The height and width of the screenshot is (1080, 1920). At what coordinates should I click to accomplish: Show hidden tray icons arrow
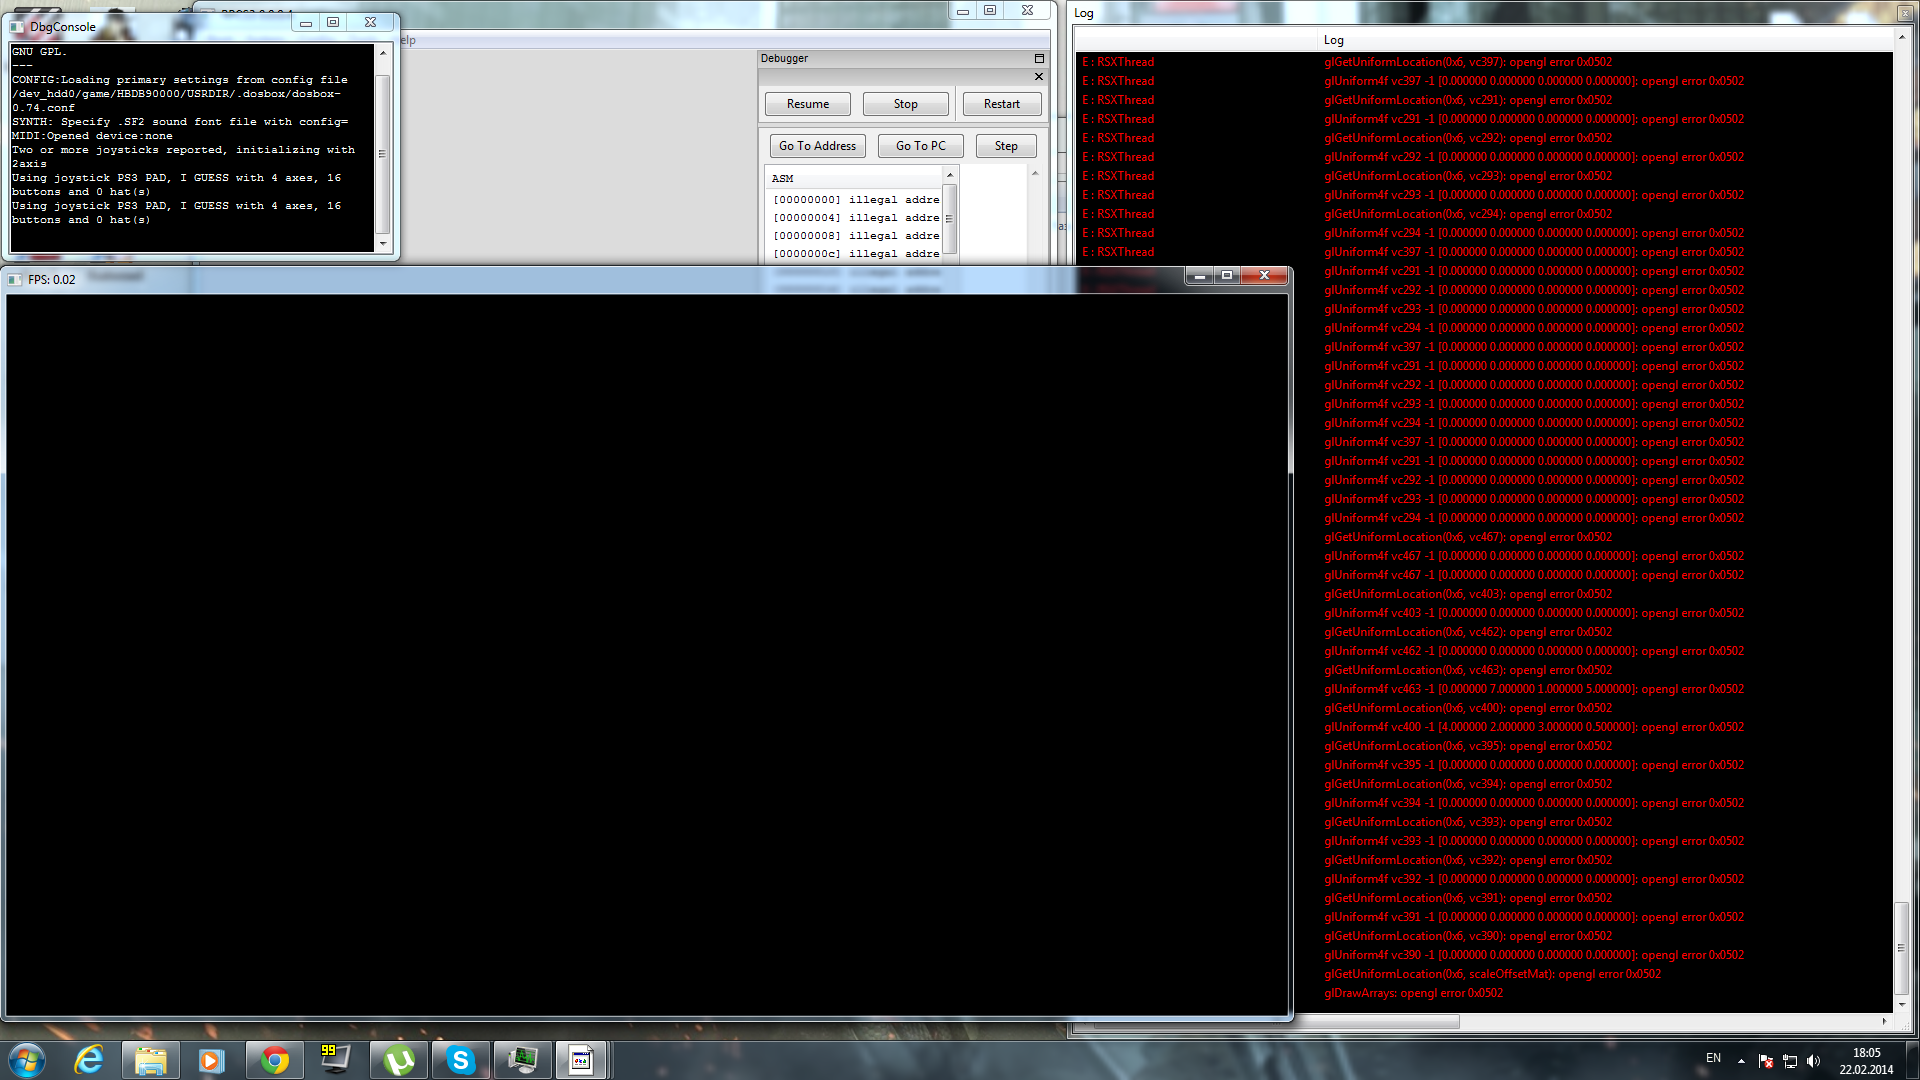click(1741, 1061)
